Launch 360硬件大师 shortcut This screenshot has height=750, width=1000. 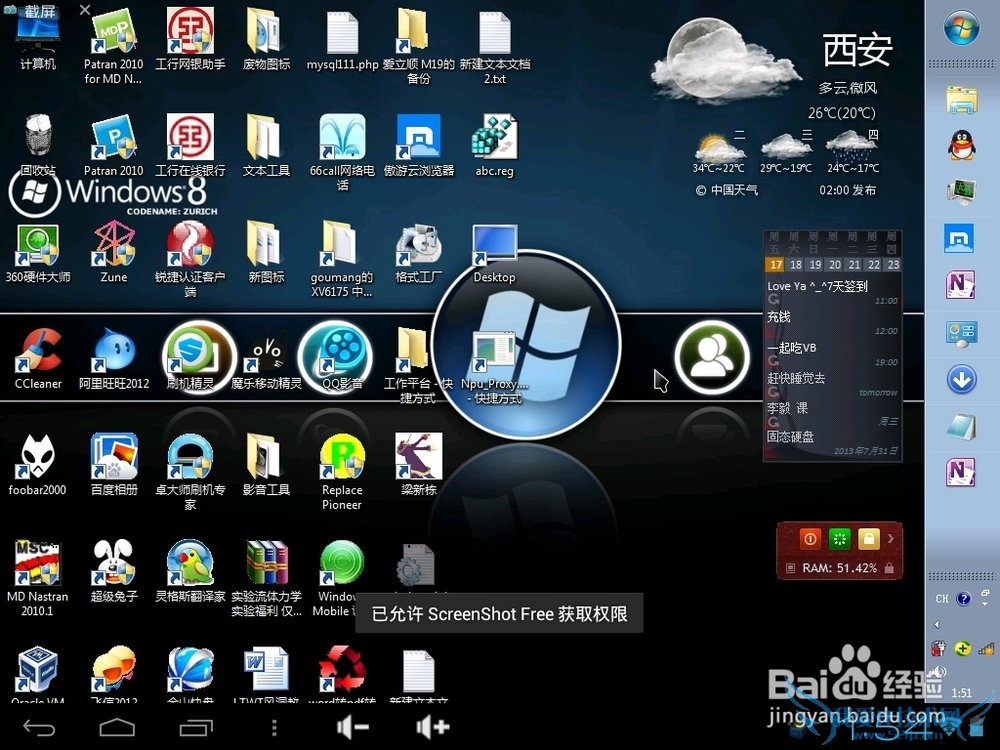[38, 253]
